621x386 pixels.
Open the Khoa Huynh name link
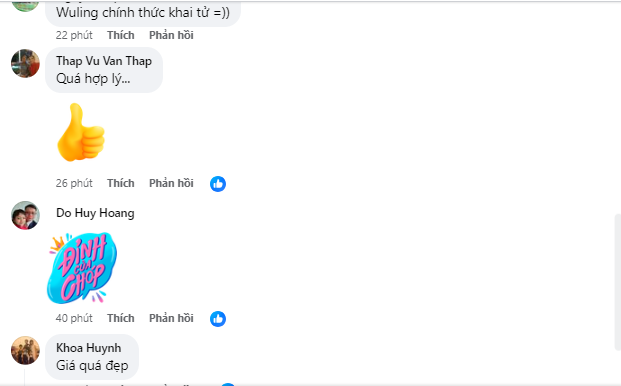point(89,348)
